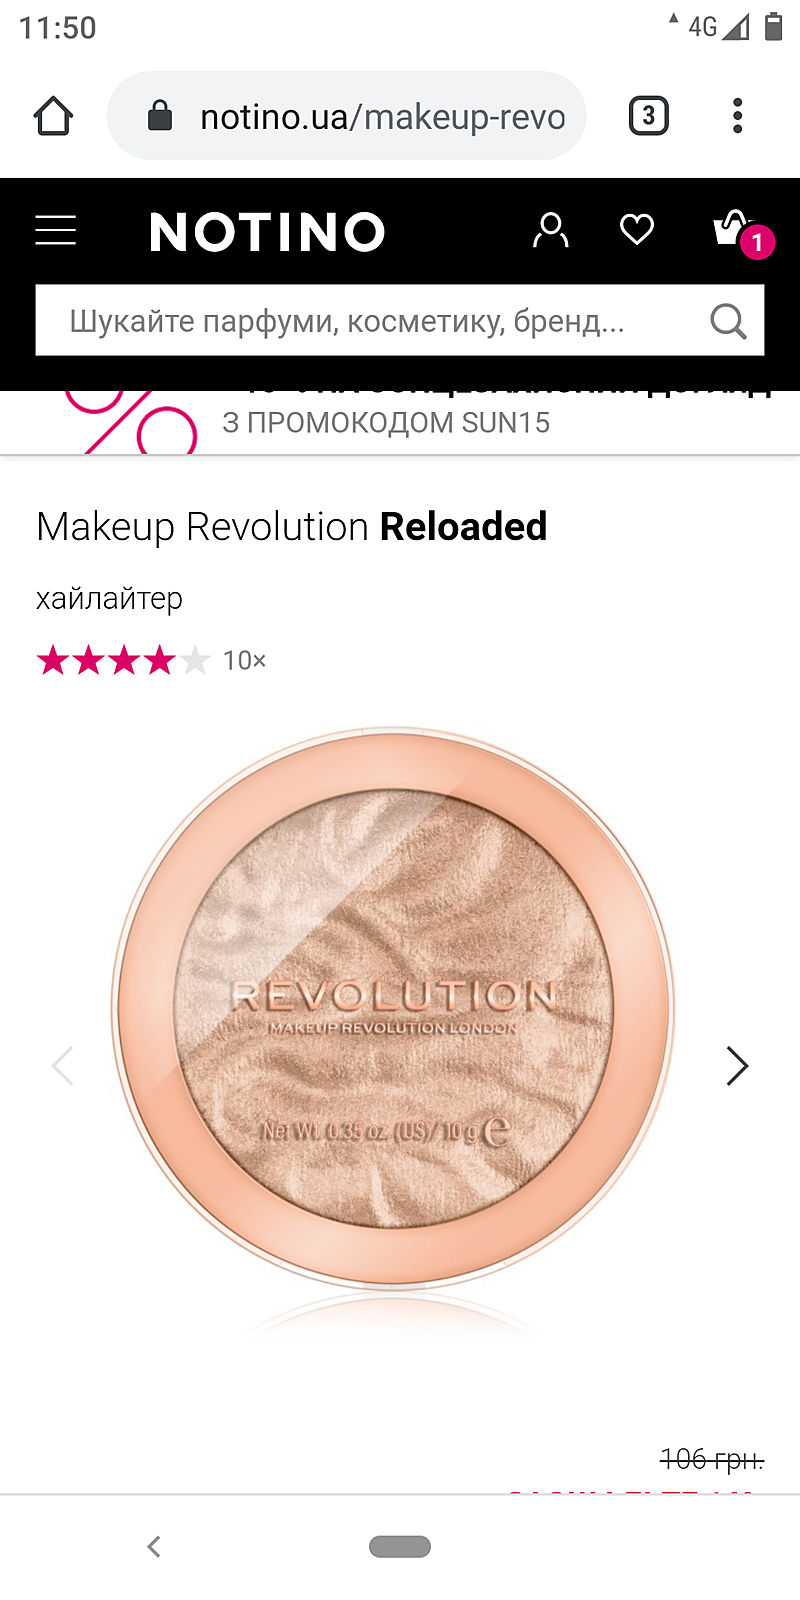Open the user account icon
The height and width of the screenshot is (1600, 800).
point(550,231)
